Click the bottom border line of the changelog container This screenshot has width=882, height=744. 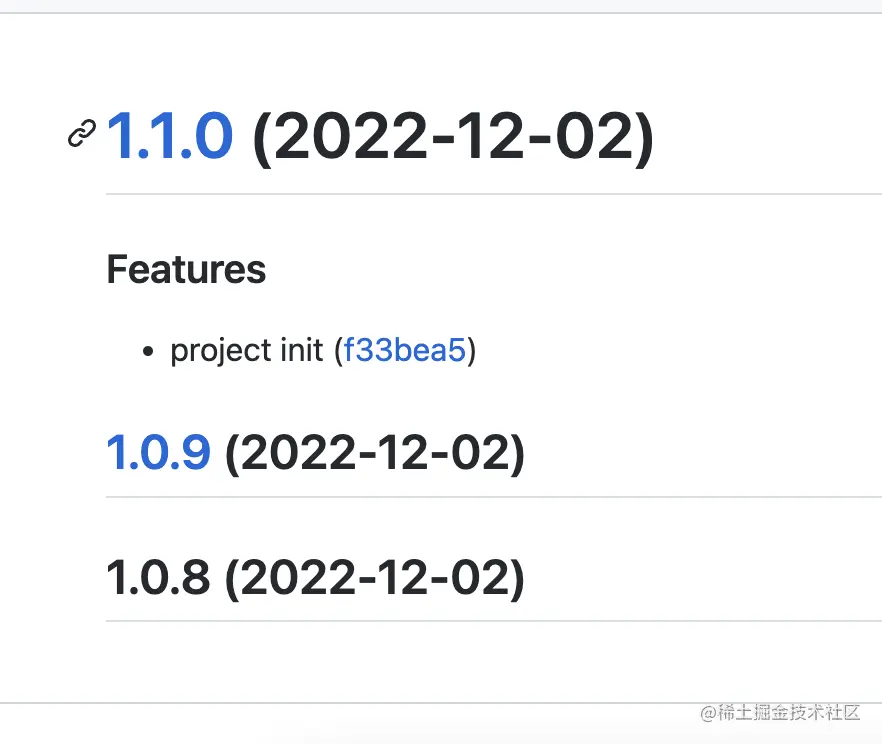tap(441, 702)
